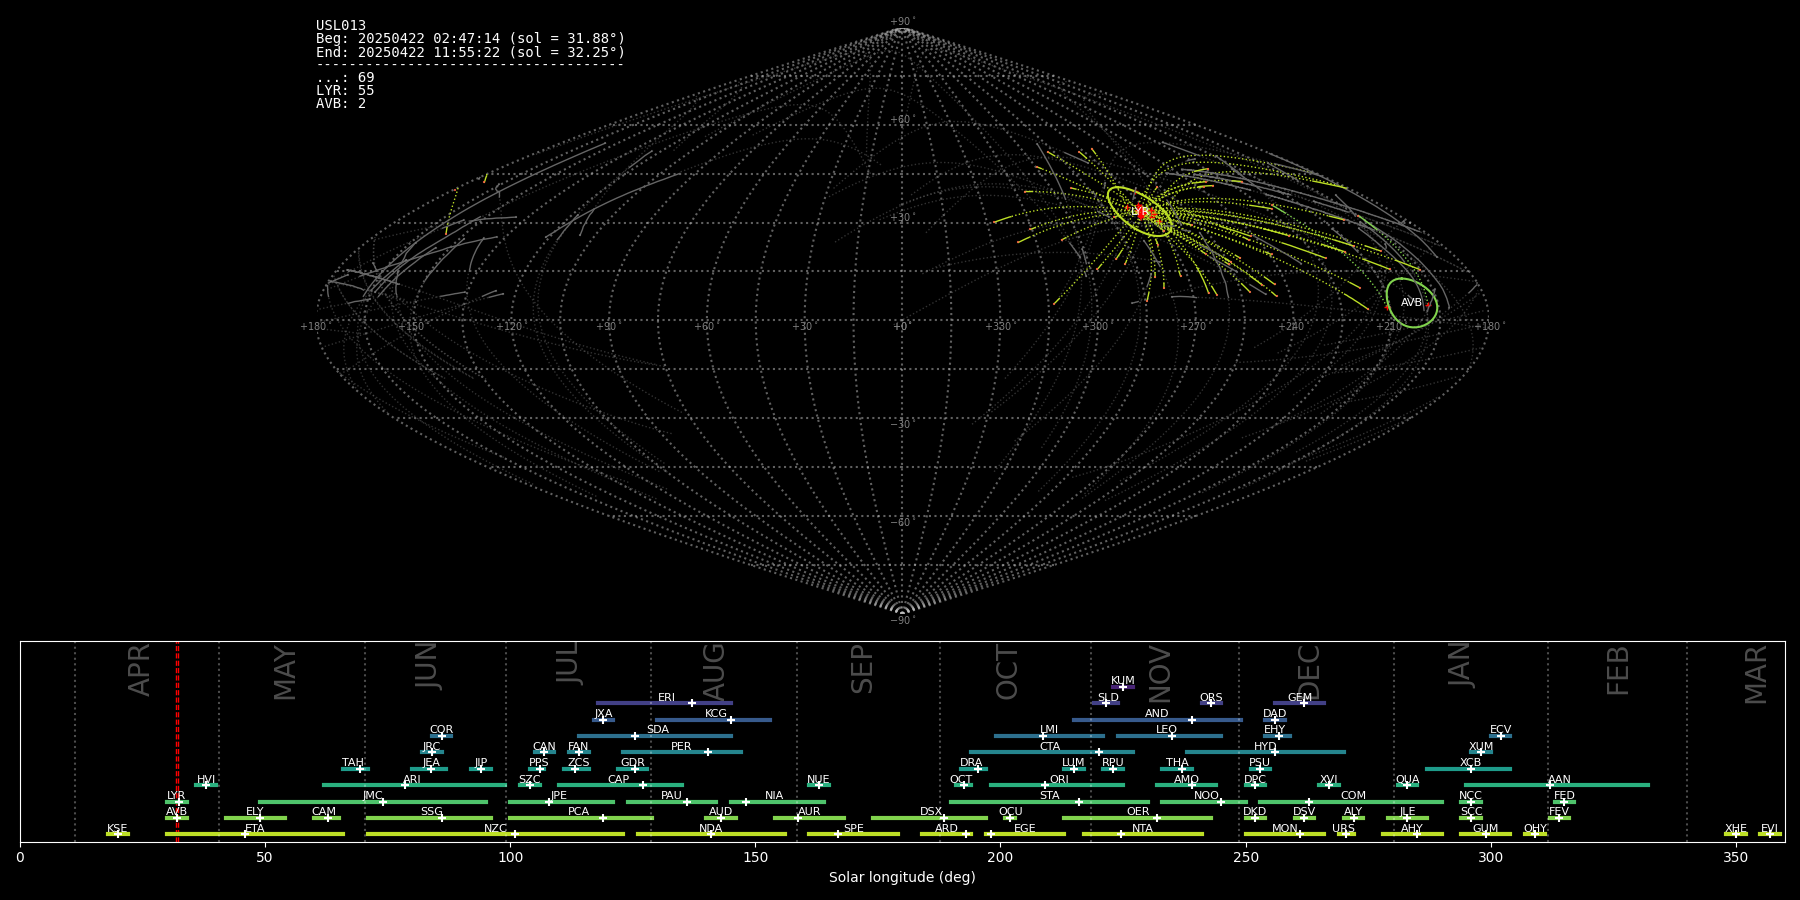The width and height of the screenshot is (1800, 900).
Task: Click the KUM shower label in the timeline
Action: (1123, 681)
